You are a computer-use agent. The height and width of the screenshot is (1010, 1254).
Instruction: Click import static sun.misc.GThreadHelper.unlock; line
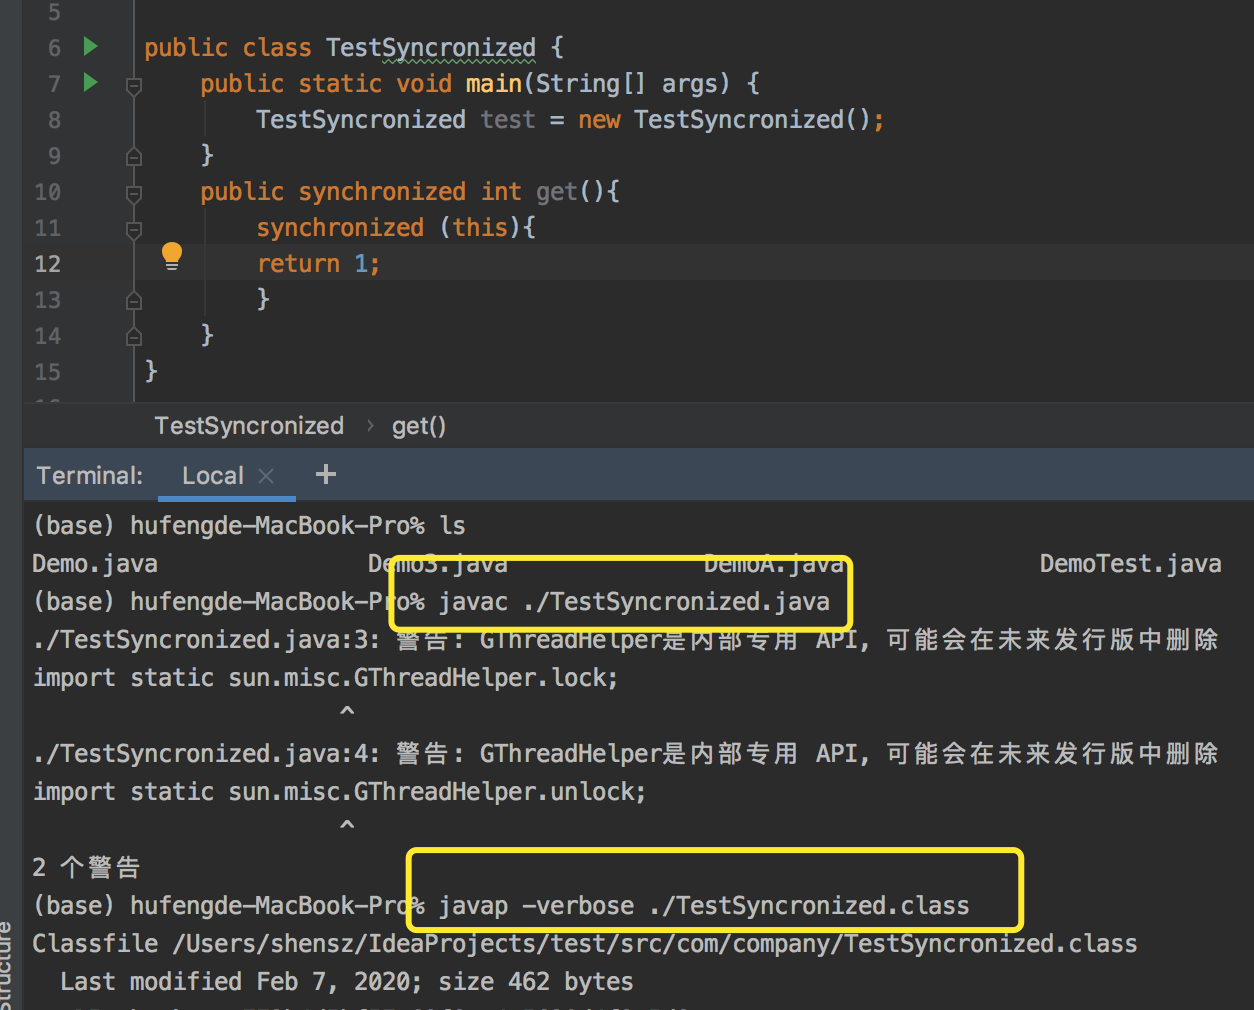[340, 792]
